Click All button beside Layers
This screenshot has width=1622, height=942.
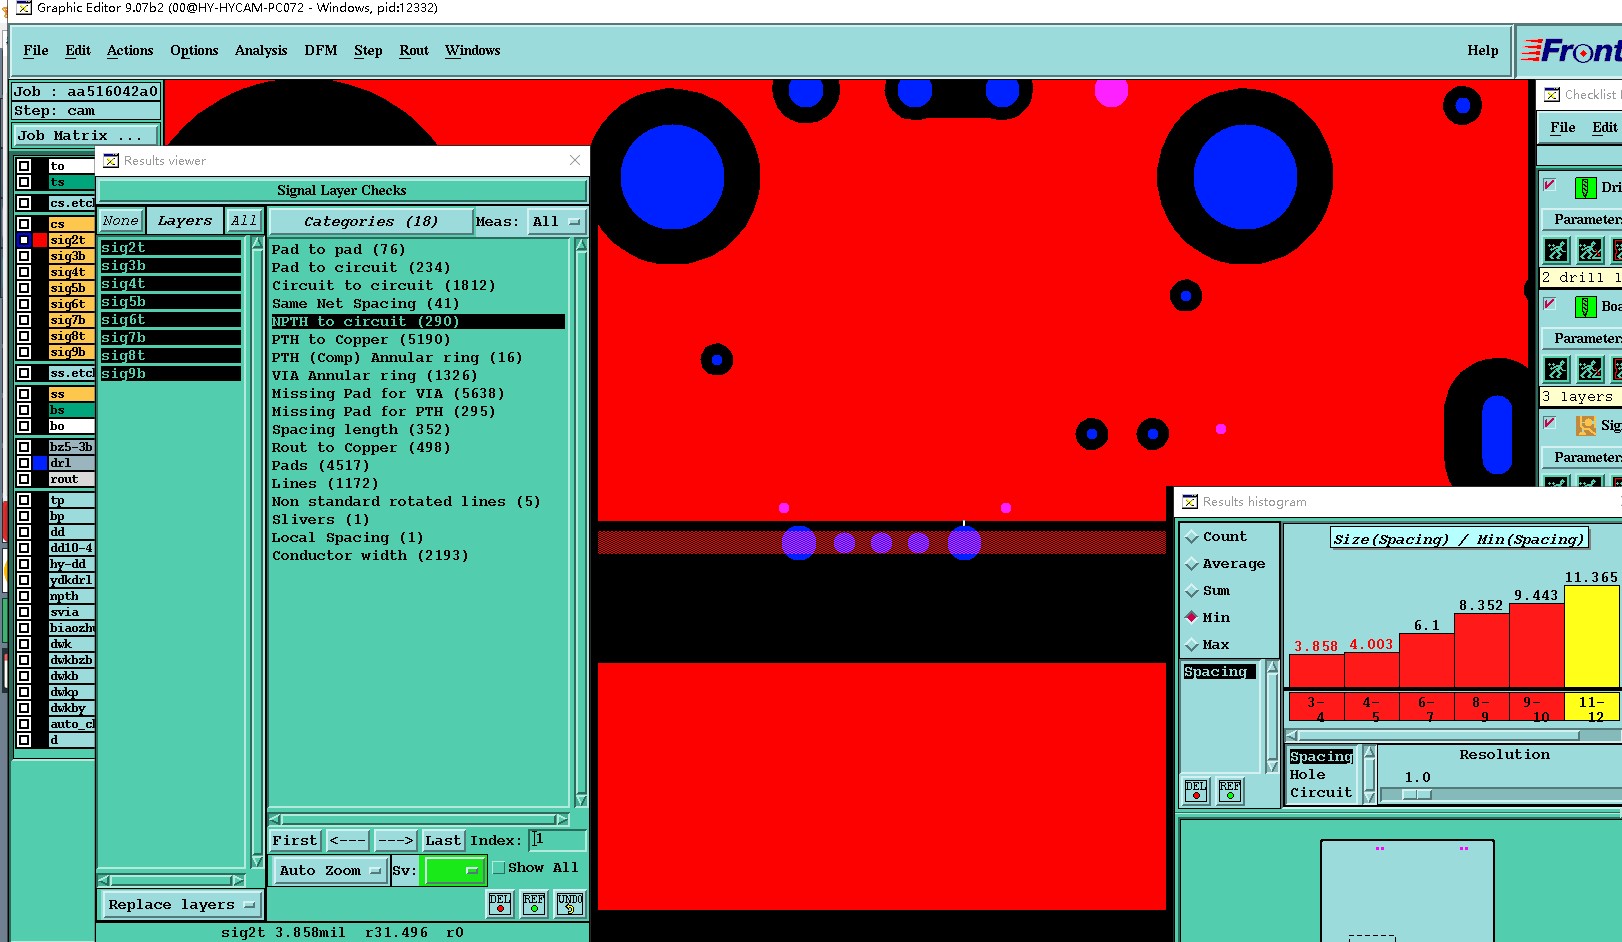(x=244, y=221)
